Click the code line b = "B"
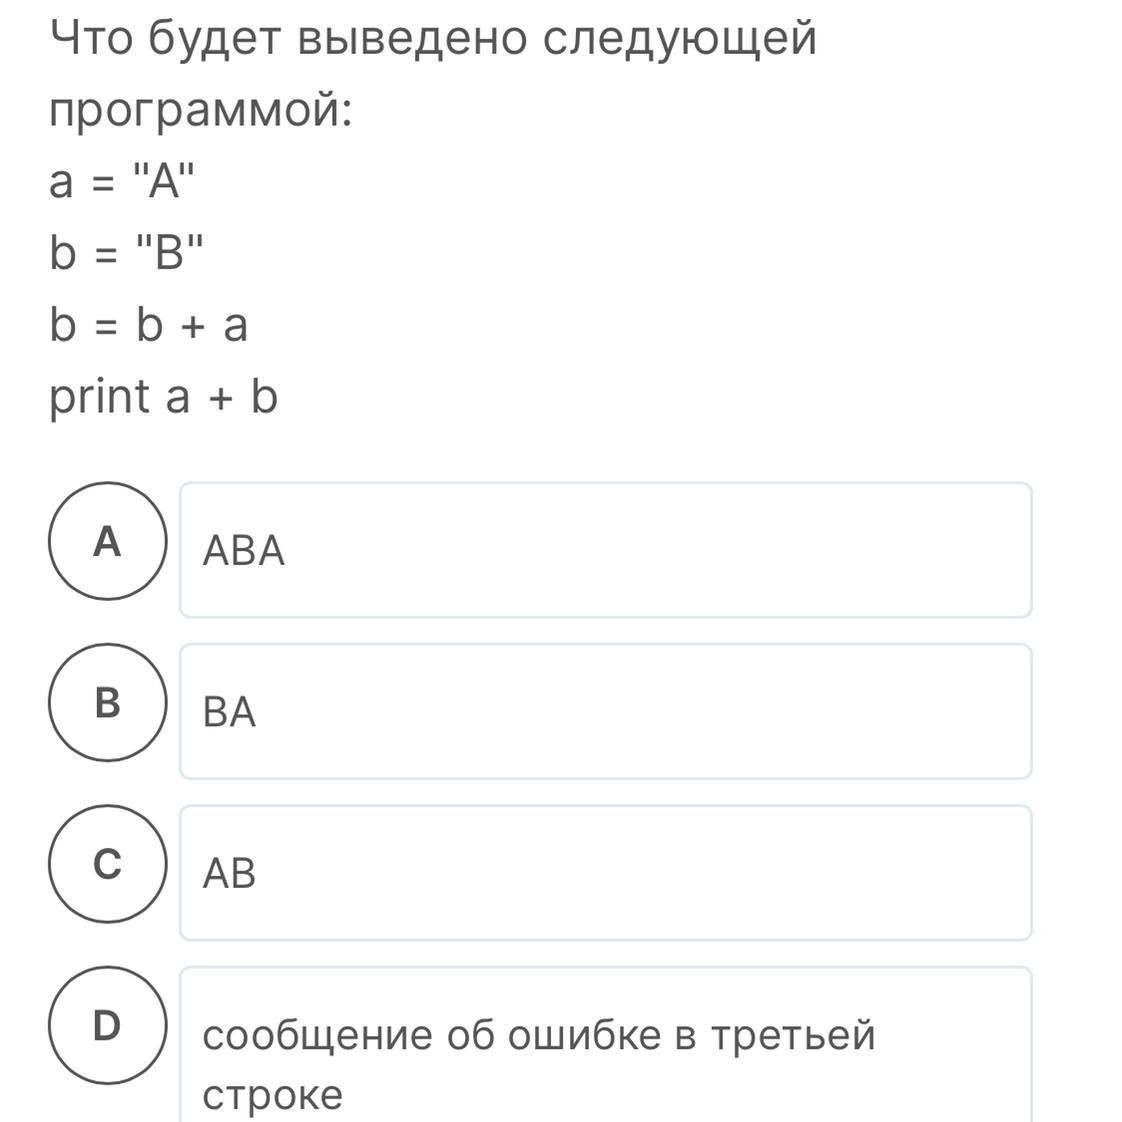Image resolution: width=1122 pixels, height=1122 pixels. (x=125, y=254)
